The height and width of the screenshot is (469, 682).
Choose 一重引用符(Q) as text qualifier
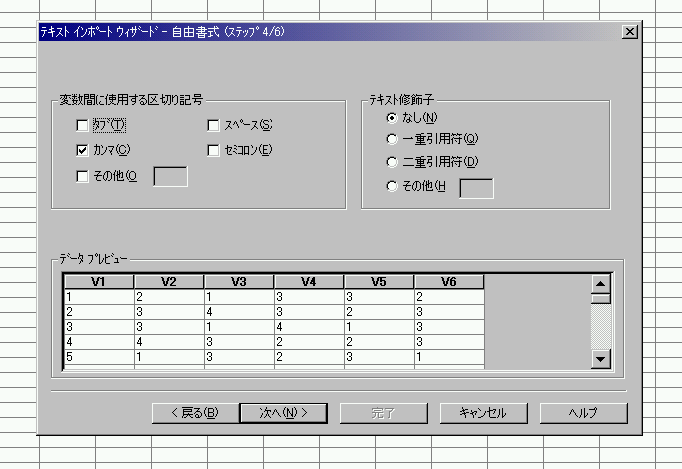click(392, 140)
